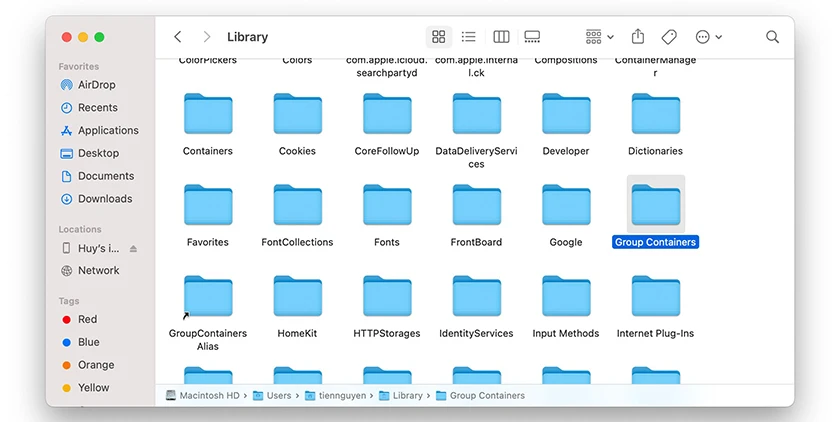The height and width of the screenshot is (422, 840).
Task: Filter by the Blue tag
Action: coord(80,342)
